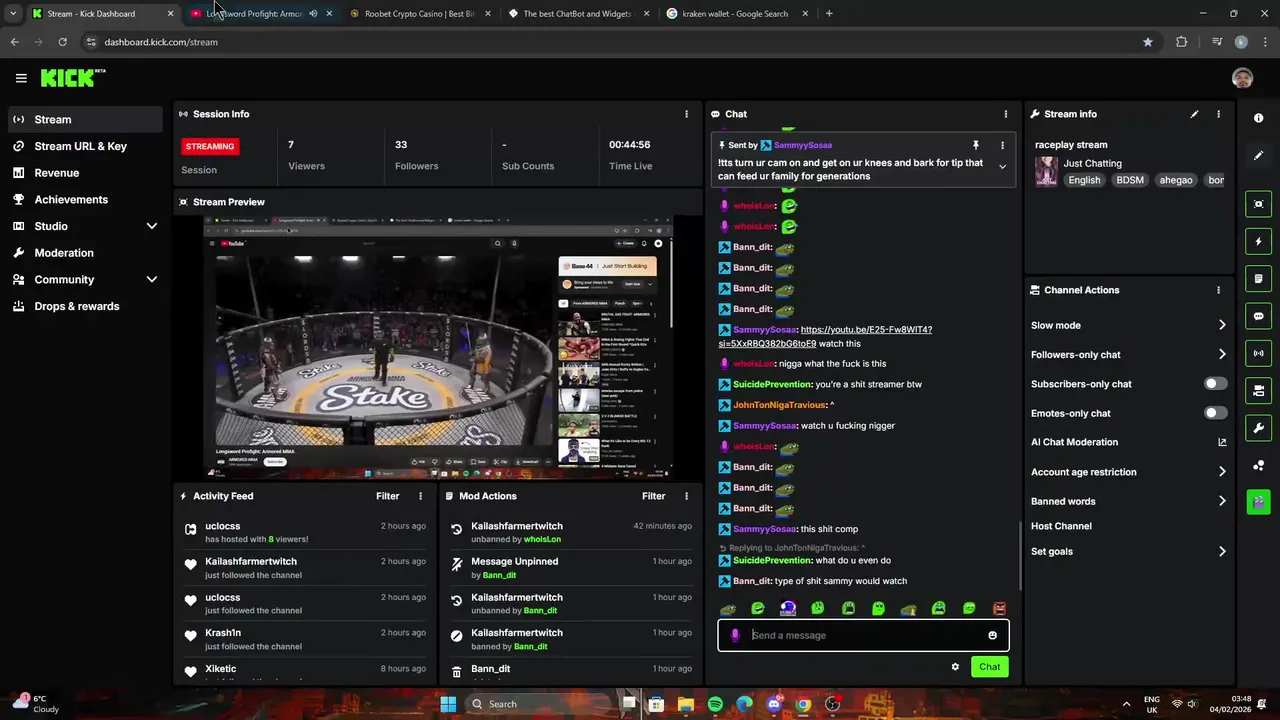Viewport: 1280px width, 720px height.
Task: Open Mod Actions Filter
Action: tap(653, 496)
